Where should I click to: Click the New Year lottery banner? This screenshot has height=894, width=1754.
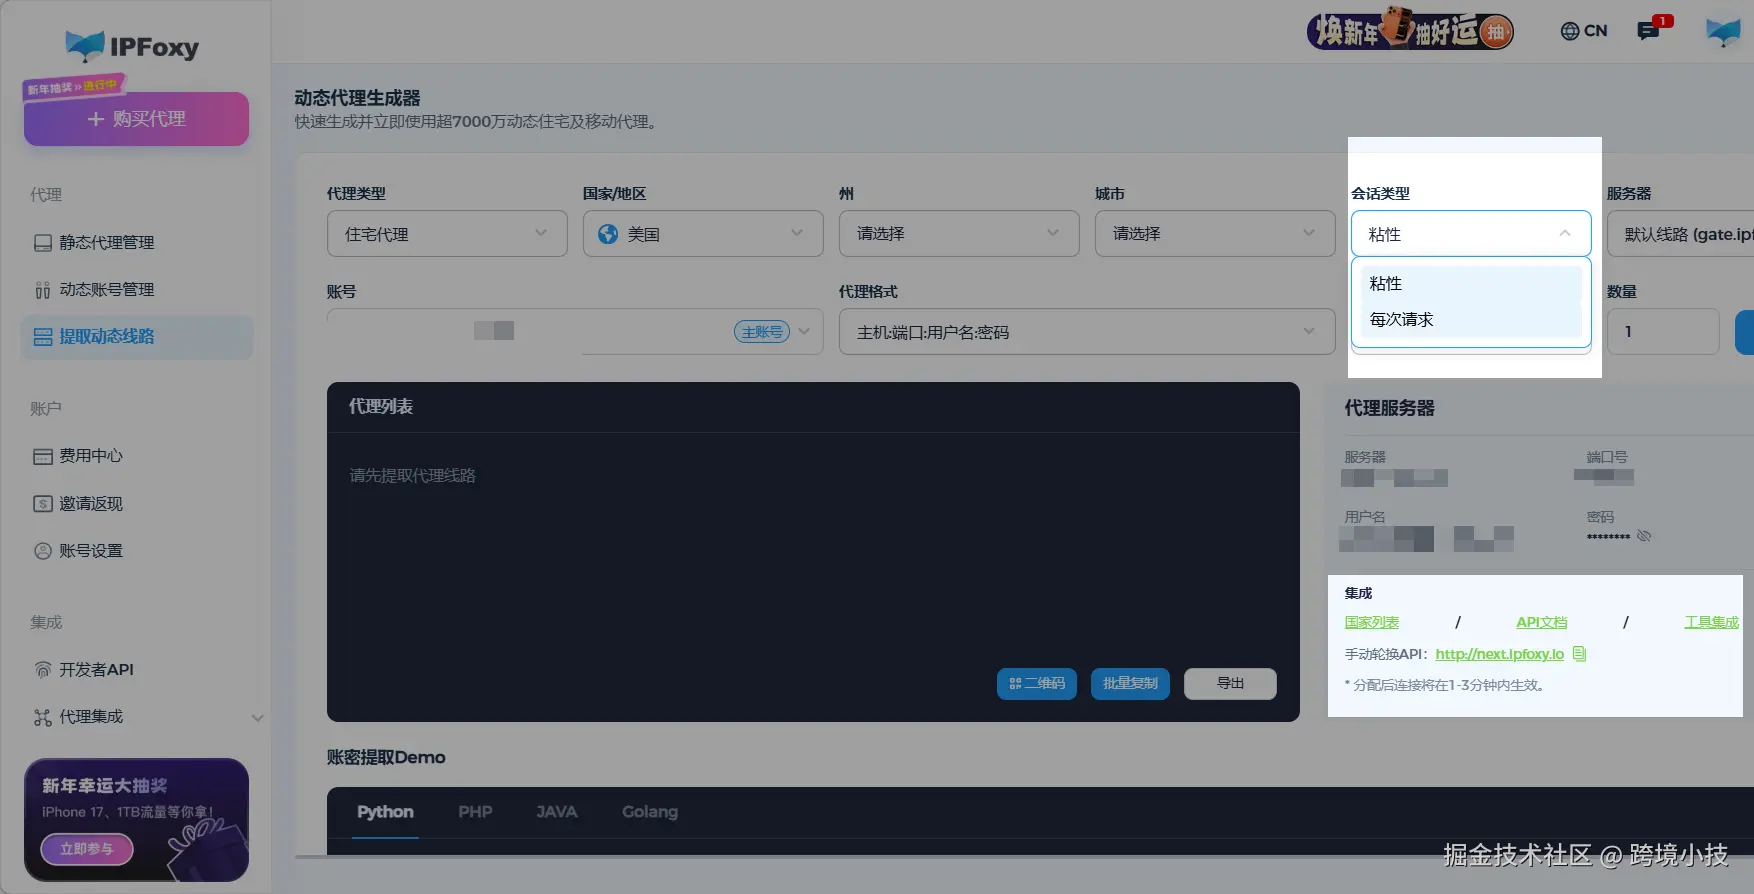[x=1410, y=31]
